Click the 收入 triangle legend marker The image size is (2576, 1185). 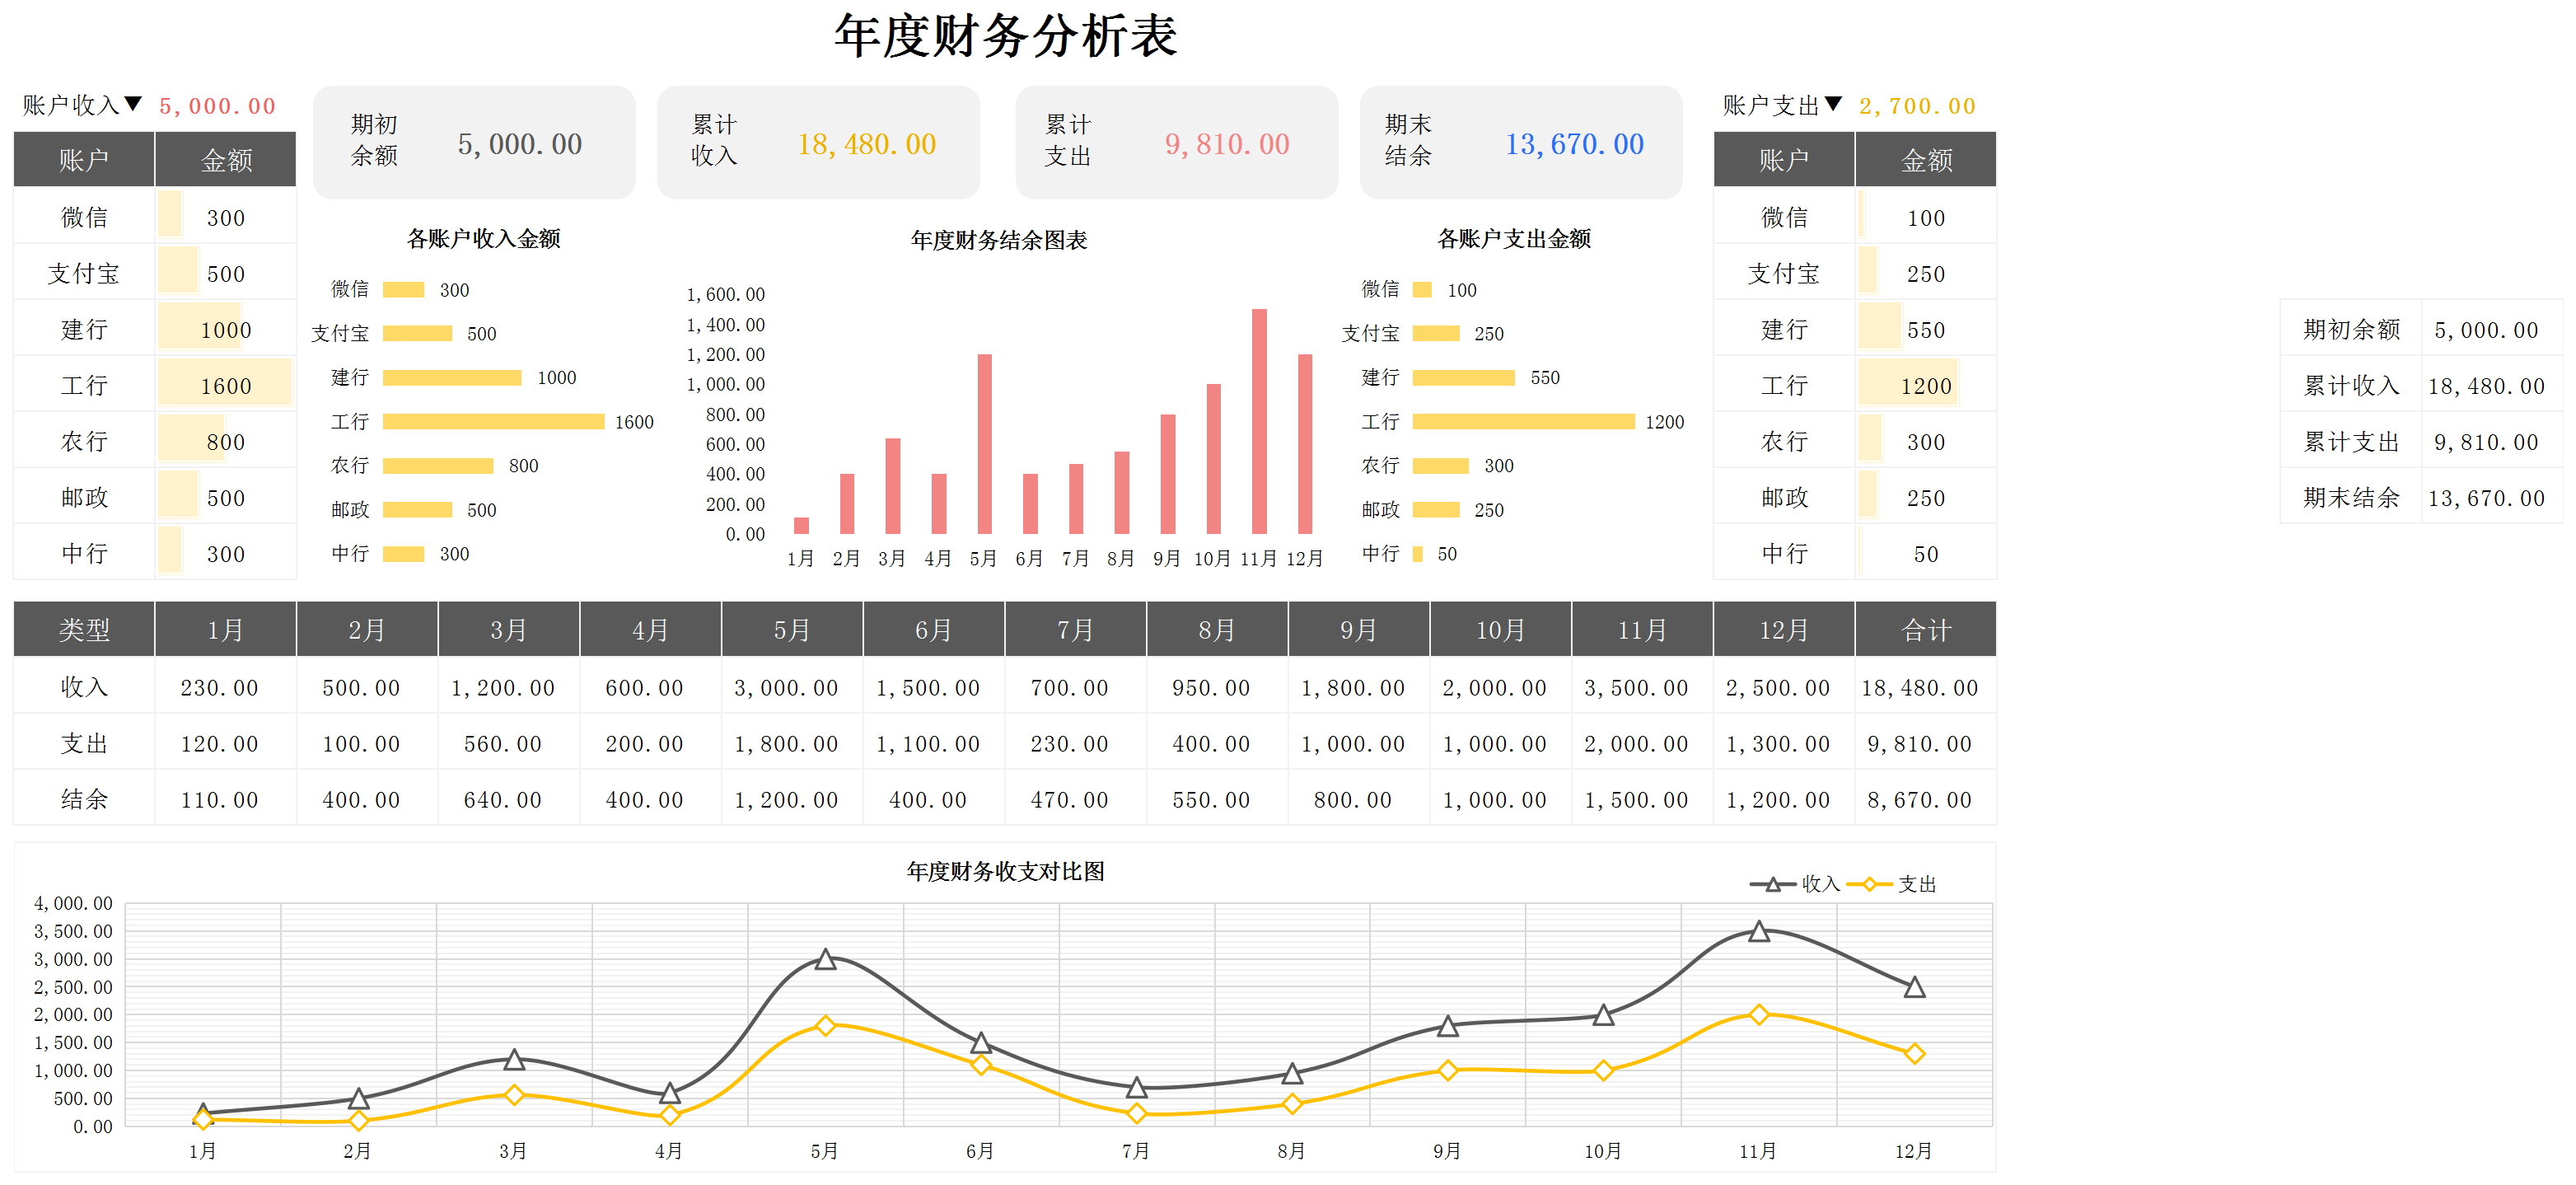pos(1772,884)
